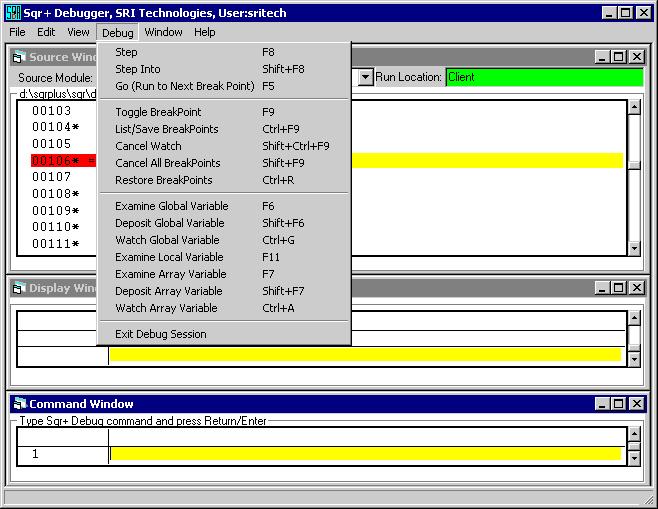Select Step from the Debug menu
Viewport: 658px width, 509px height.
(x=127, y=52)
